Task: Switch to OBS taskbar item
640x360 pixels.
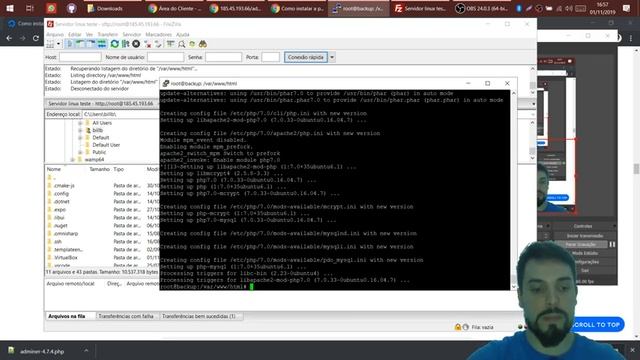Action: pos(482,8)
